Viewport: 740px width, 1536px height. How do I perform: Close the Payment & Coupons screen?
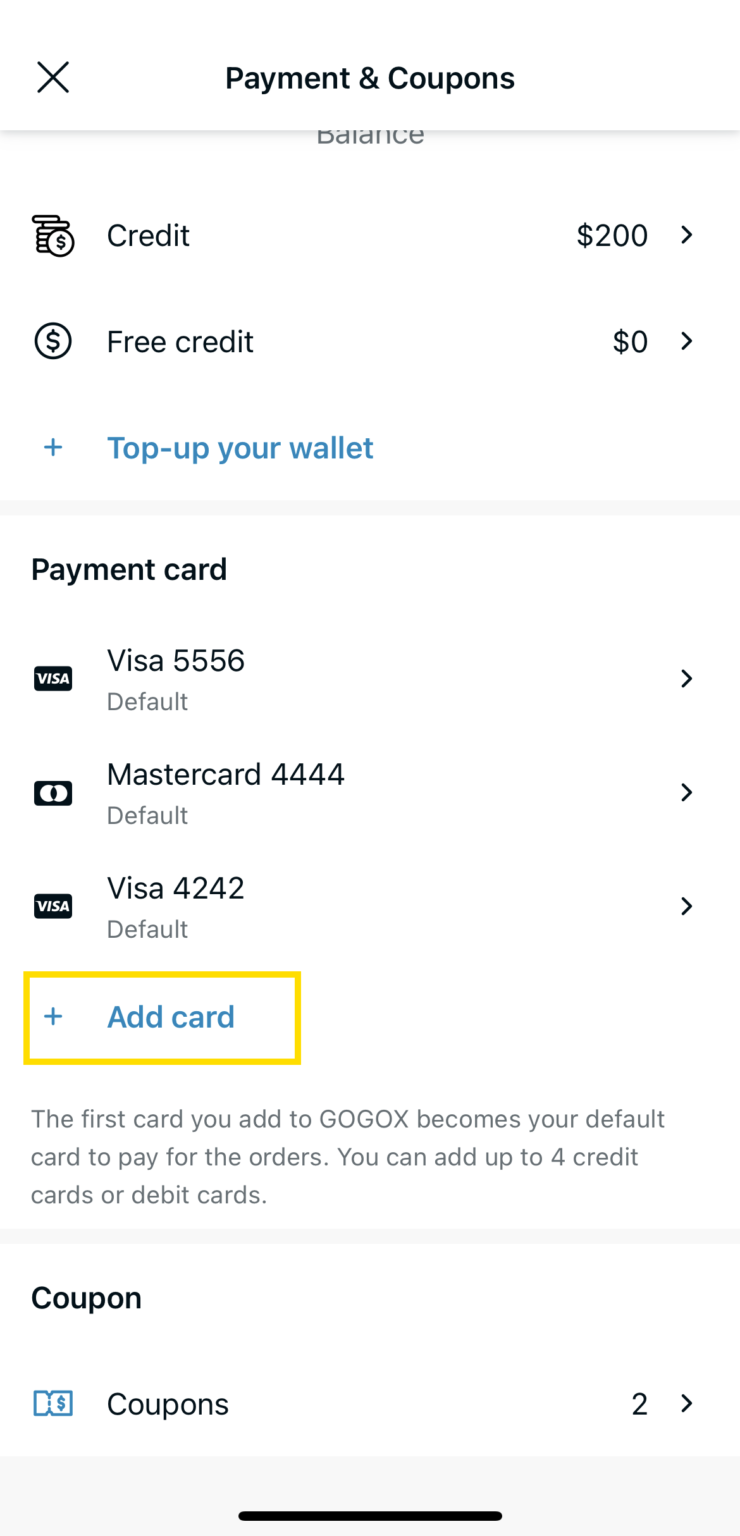click(52, 77)
